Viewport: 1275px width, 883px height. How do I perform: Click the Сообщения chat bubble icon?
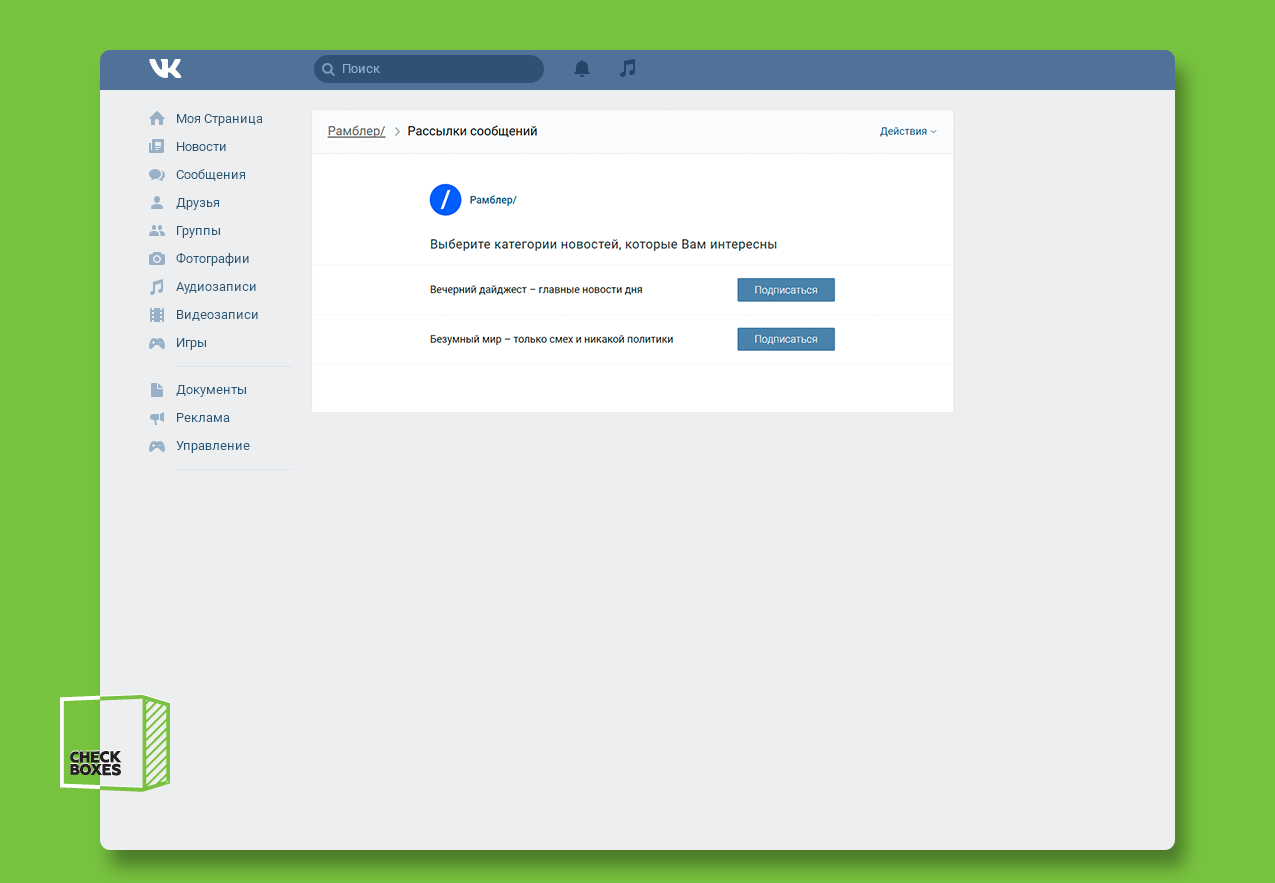(x=157, y=175)
